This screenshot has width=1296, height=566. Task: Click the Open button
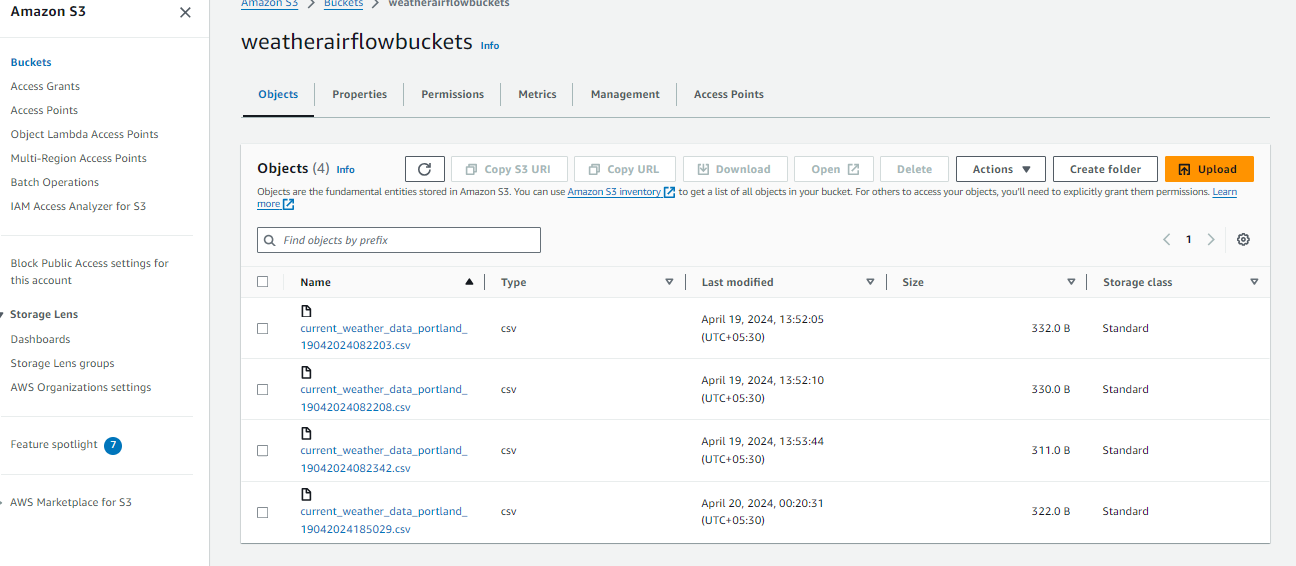834,169
